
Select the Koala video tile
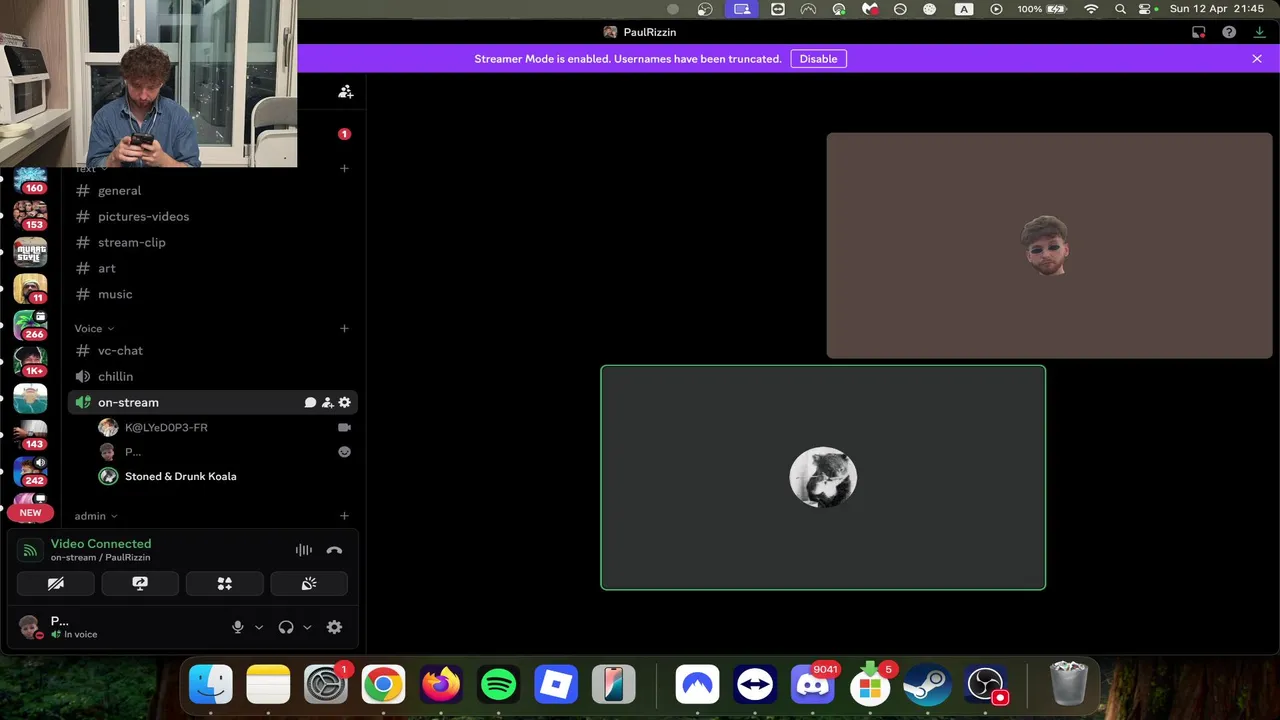coord(823,477)
